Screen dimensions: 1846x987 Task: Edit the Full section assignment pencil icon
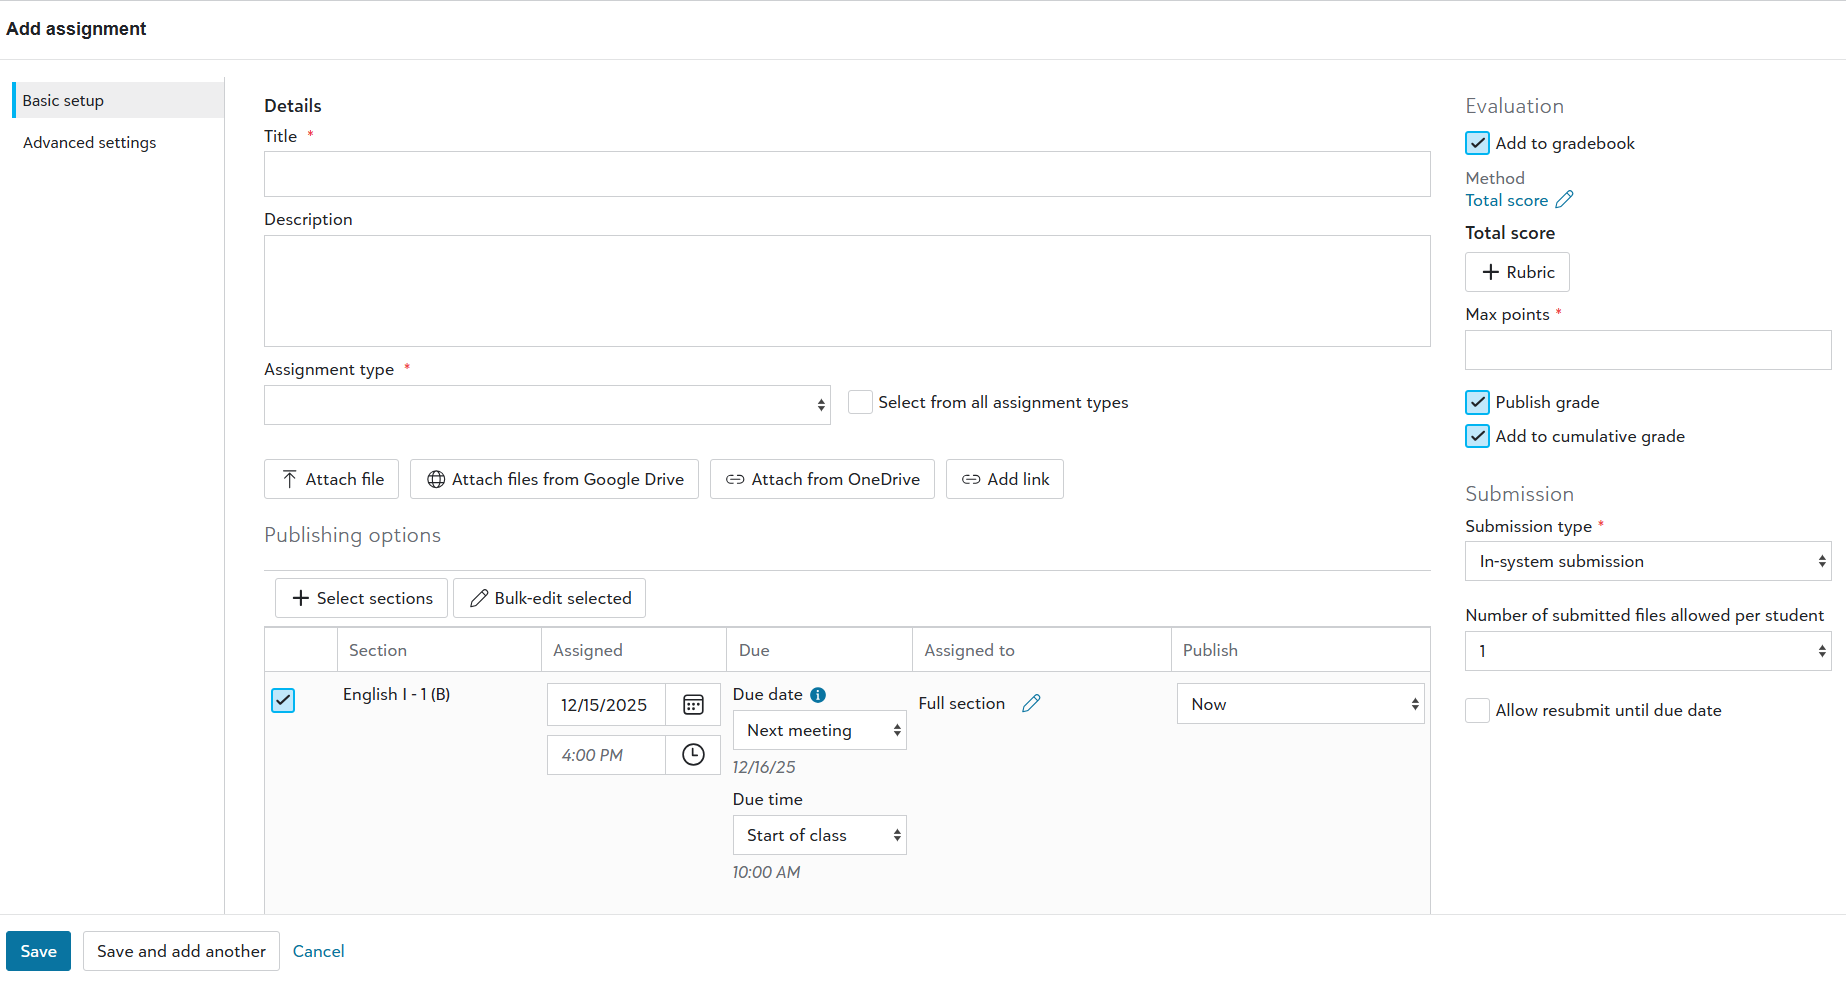pyautogui.click(x=1031, y=704)
